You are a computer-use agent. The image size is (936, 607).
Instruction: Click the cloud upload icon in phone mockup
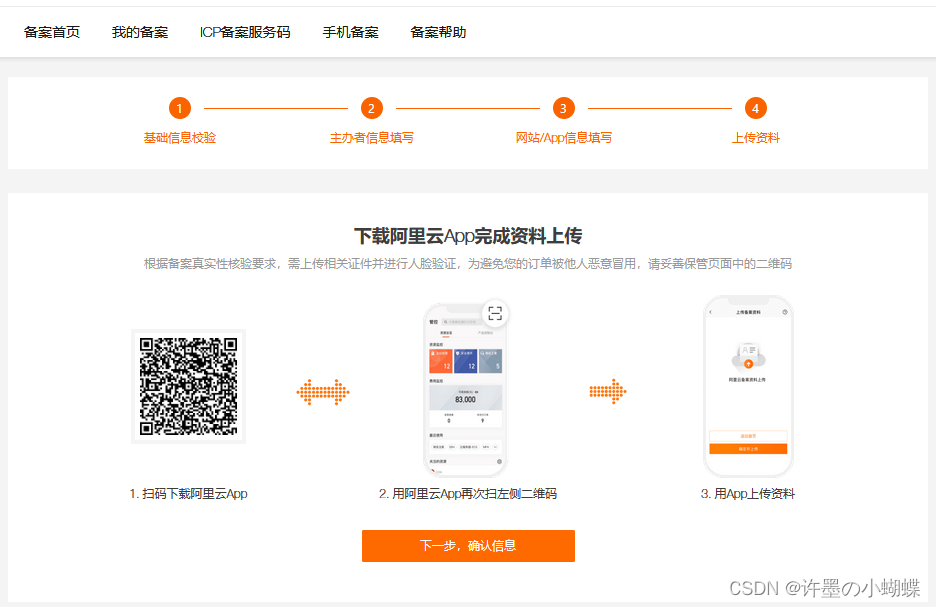tap(748, 356)
